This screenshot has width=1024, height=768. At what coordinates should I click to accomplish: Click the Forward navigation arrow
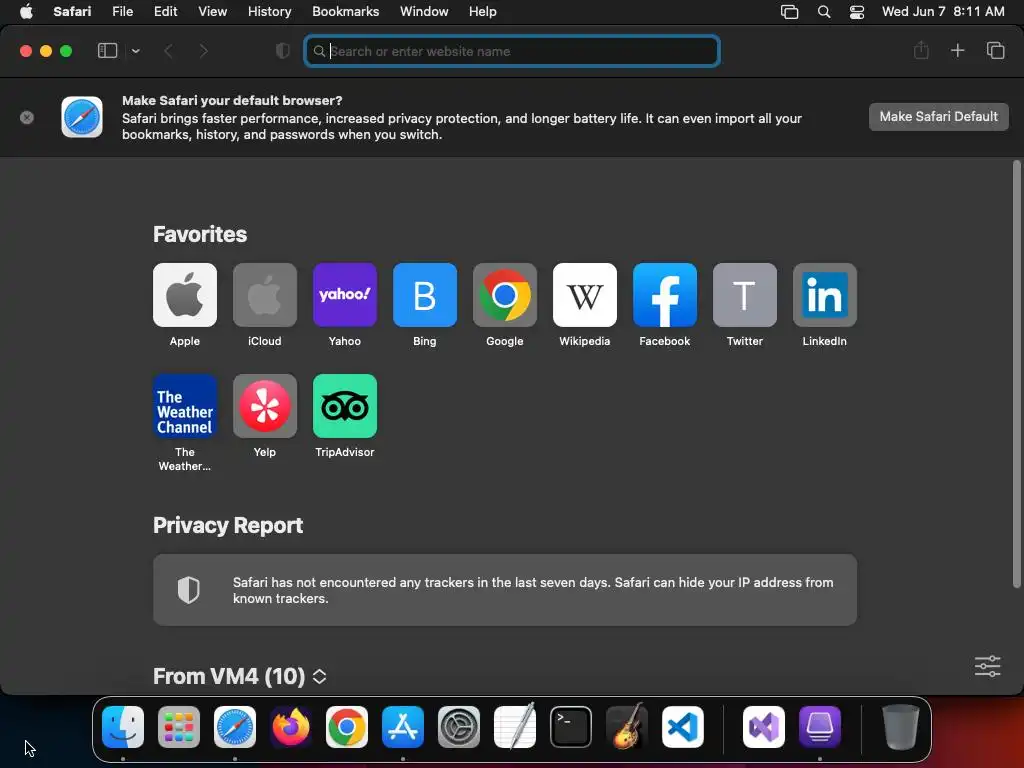(x=203, y=51)
